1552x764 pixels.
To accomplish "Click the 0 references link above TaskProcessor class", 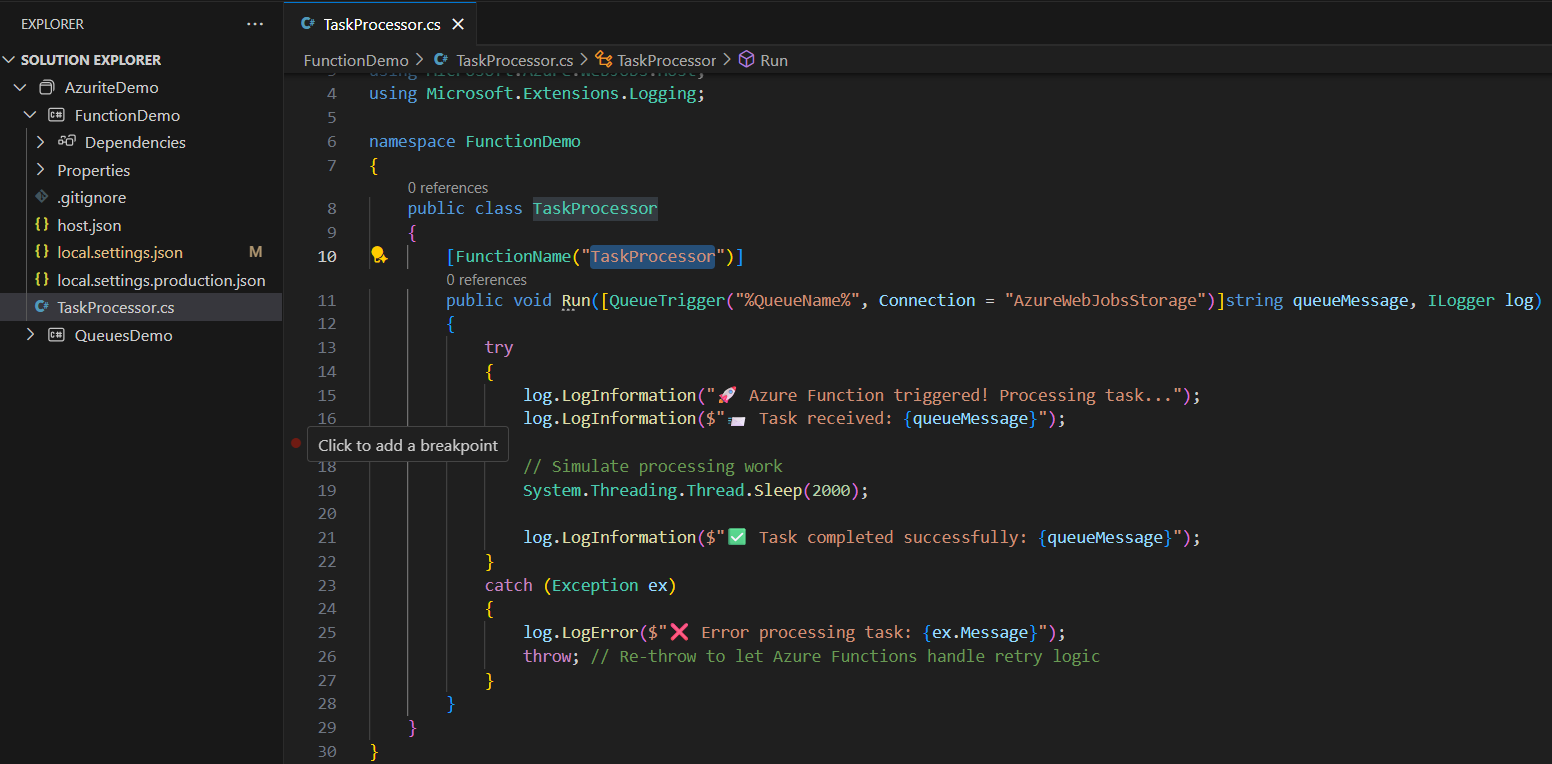I will [447, 187].
